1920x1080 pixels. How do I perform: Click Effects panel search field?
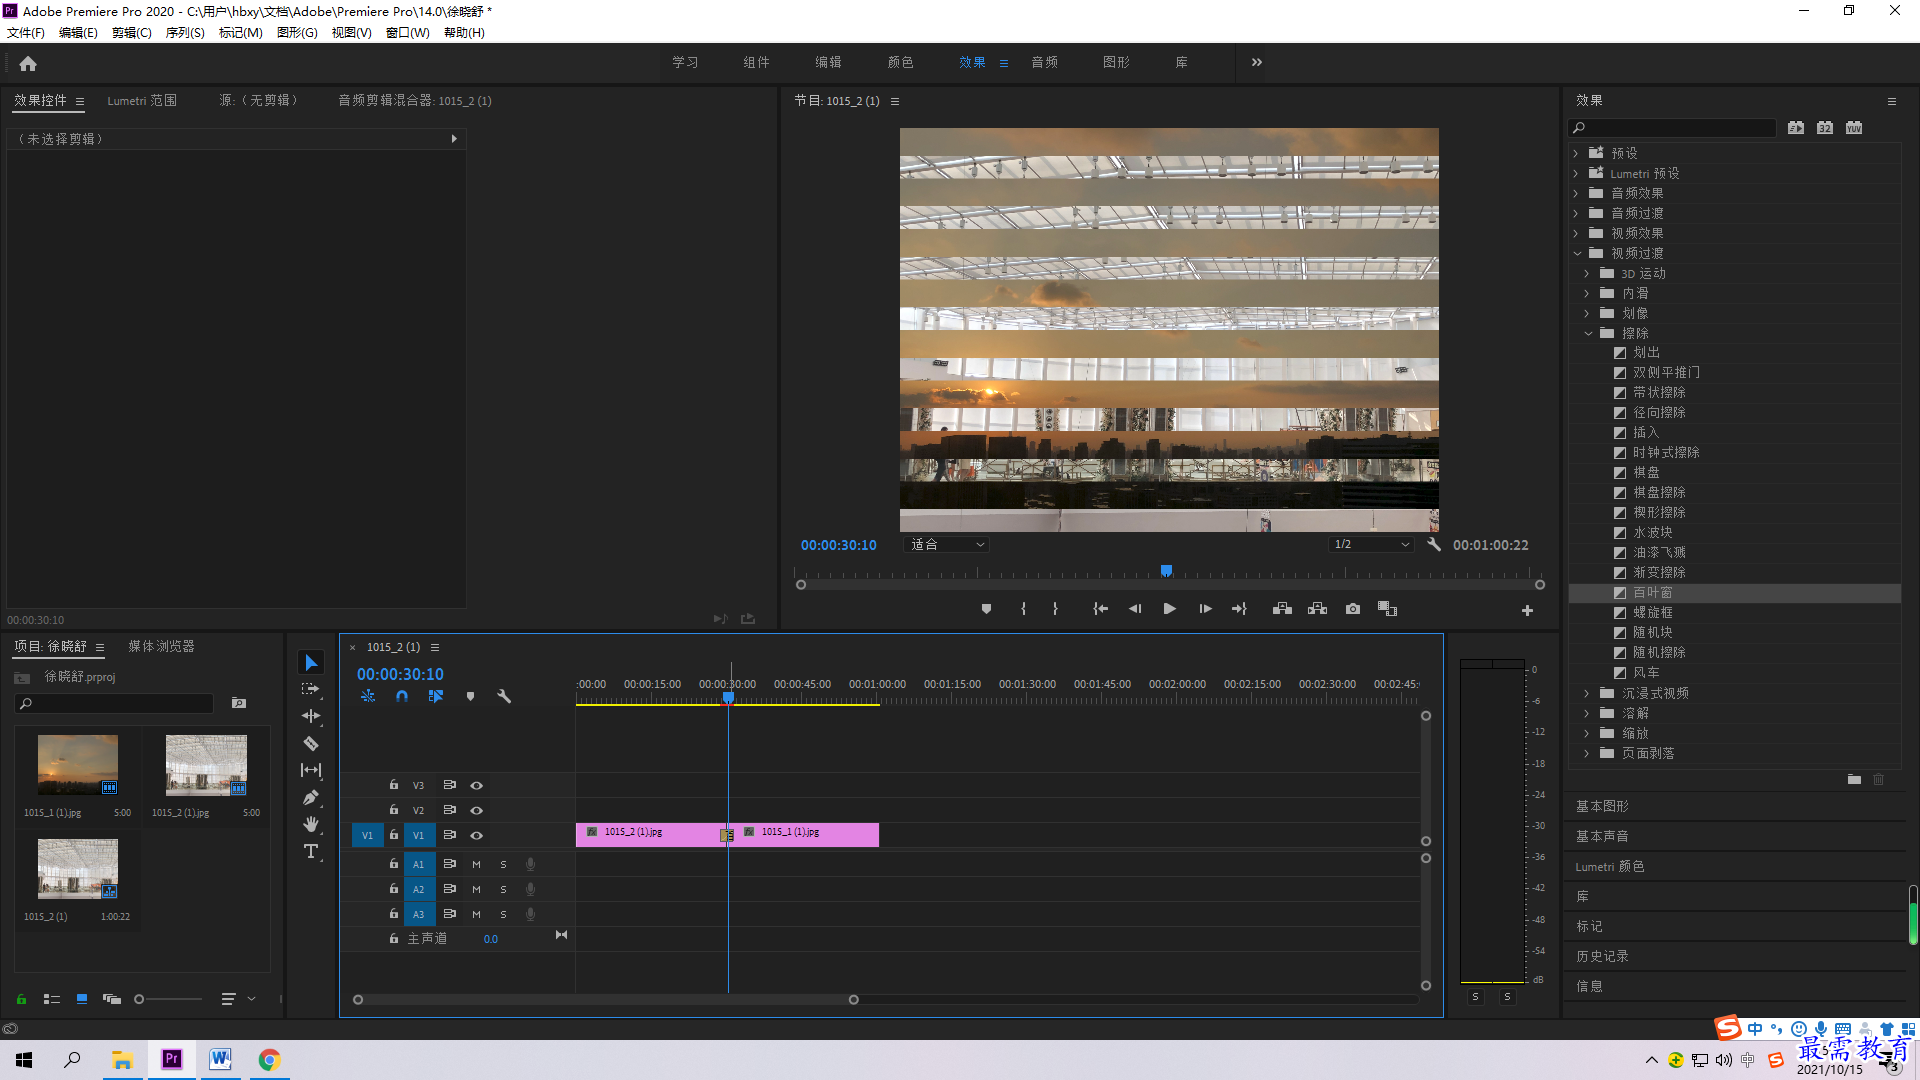1673,128
